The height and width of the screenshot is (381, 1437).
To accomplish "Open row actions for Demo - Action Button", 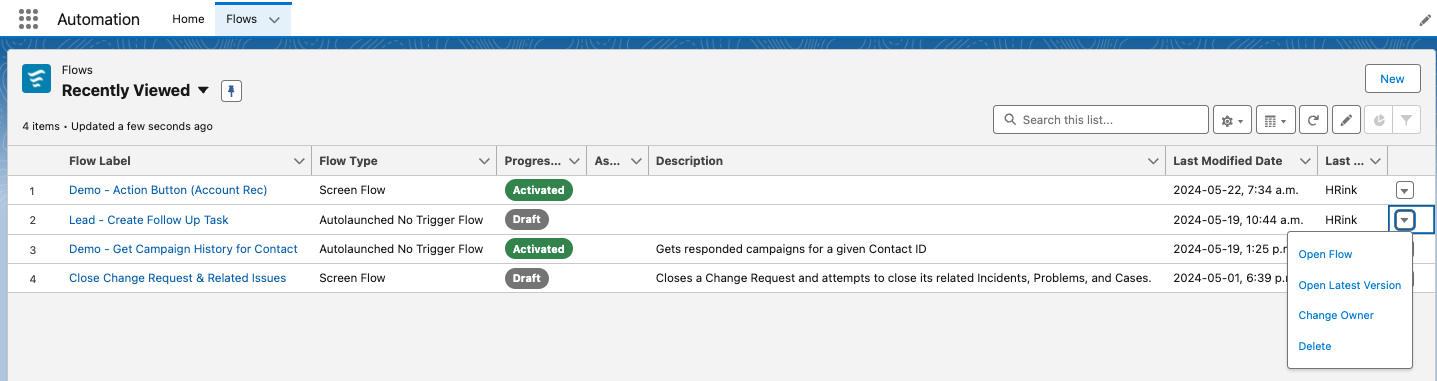I will pos(1404,190).
